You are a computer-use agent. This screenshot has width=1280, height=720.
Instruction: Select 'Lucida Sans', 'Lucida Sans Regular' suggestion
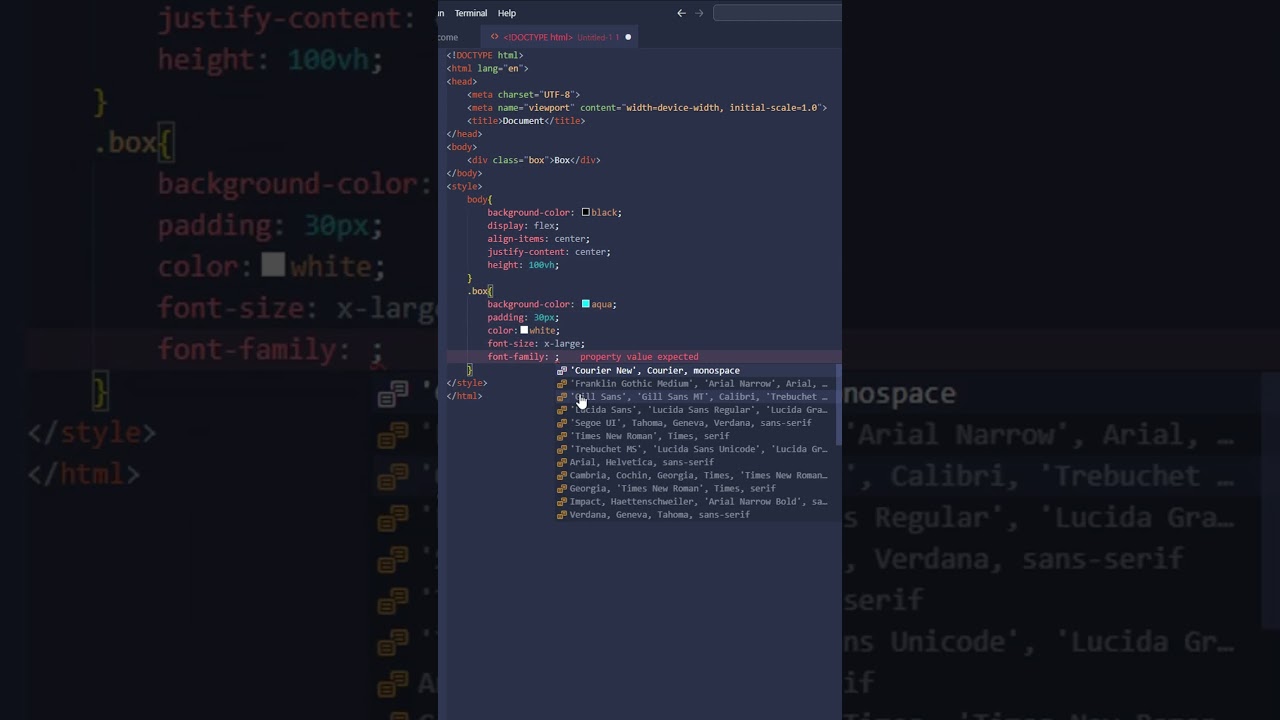click(696, 409)
